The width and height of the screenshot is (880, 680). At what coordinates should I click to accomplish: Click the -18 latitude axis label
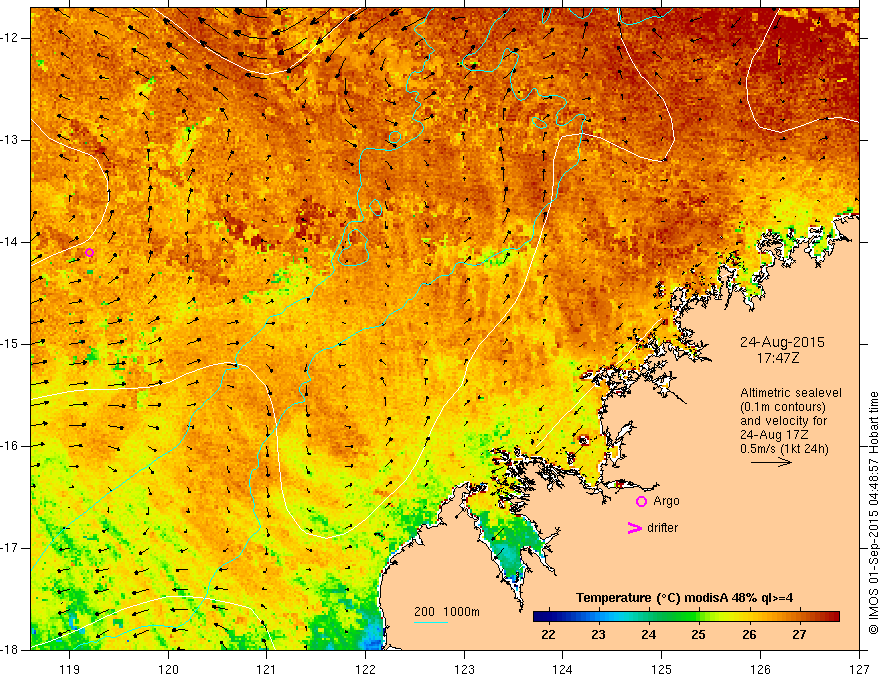click(11, 650)
